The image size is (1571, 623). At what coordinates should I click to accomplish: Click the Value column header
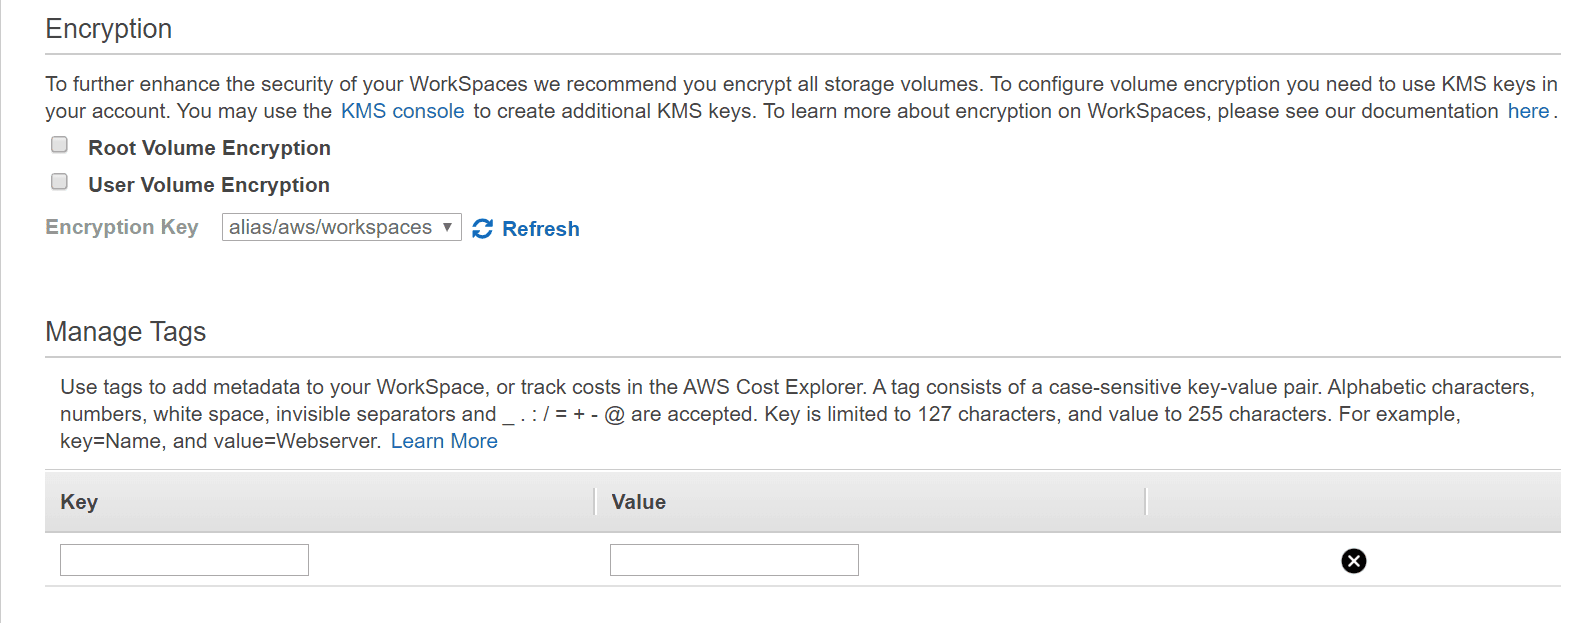[x=638, y=502]
